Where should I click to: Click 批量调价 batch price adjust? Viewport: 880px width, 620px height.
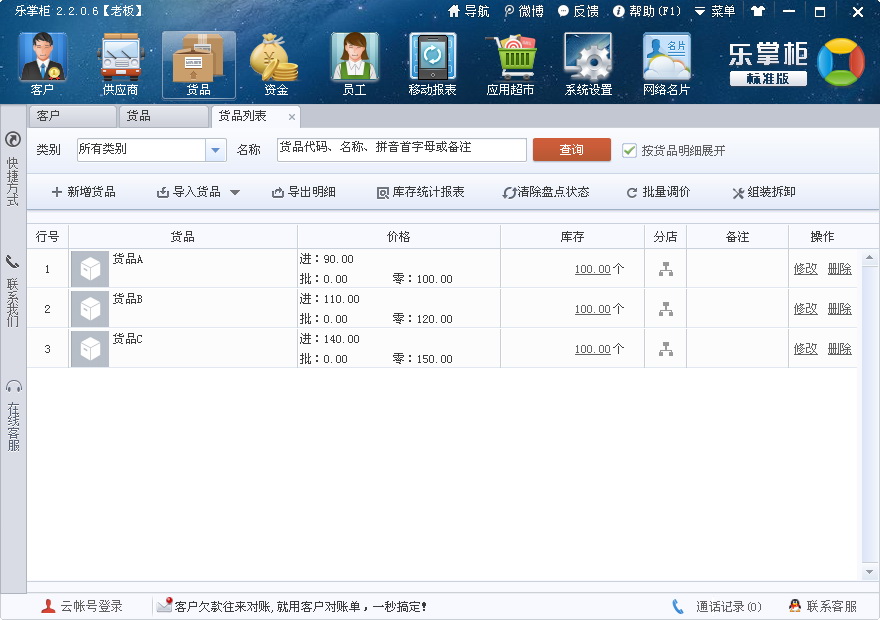[x=658, y=192]
